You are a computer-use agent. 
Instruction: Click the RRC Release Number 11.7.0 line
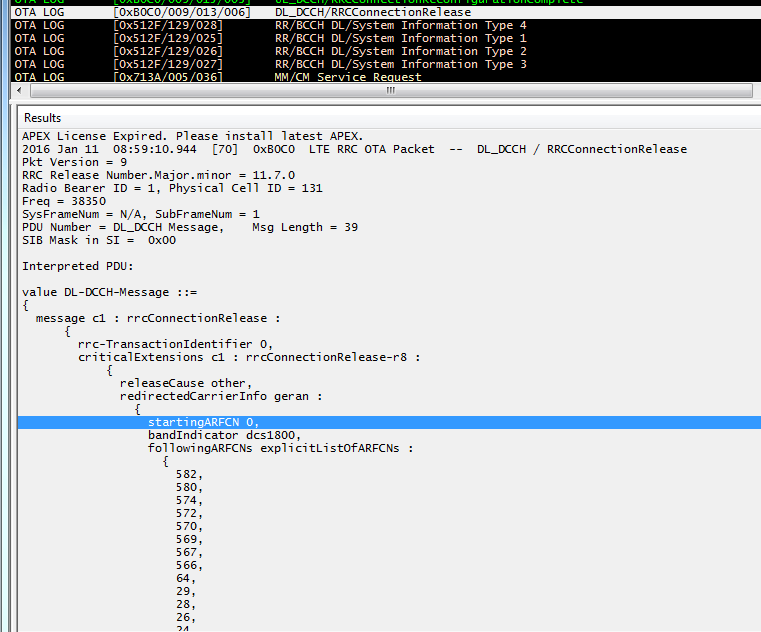[x=158, y=175]
